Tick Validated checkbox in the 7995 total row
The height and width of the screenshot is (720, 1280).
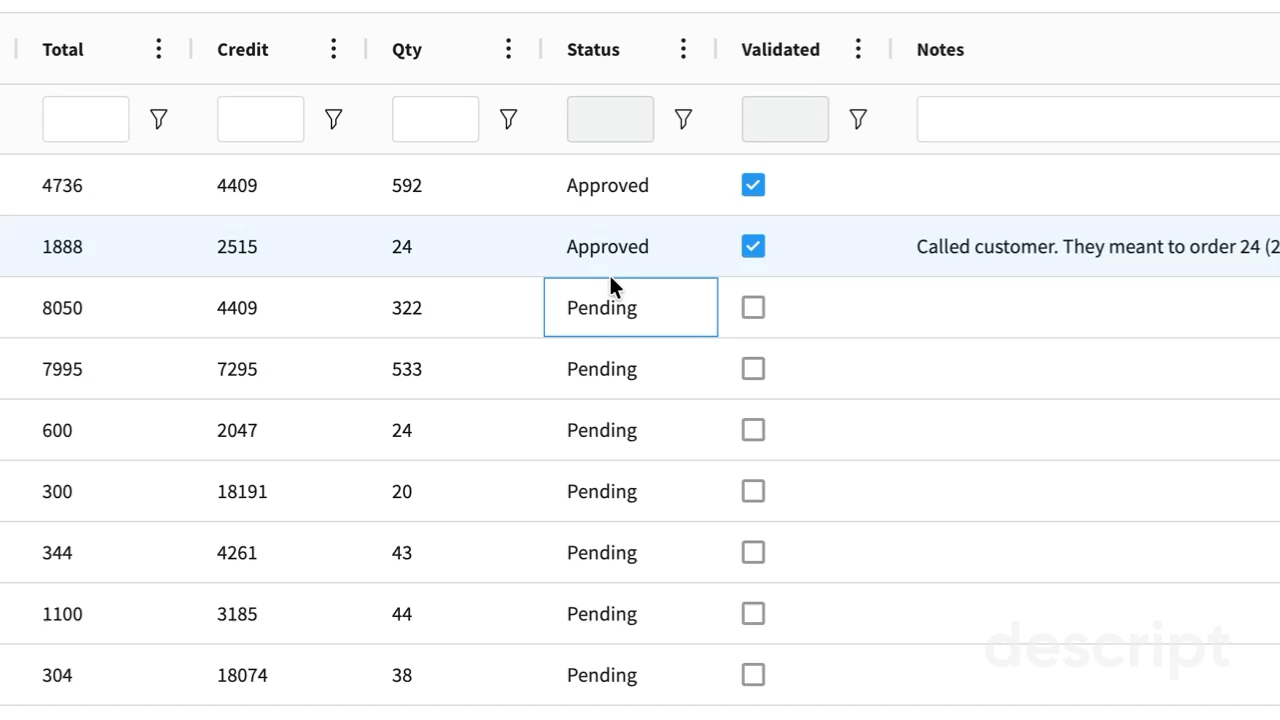point(753,369)
